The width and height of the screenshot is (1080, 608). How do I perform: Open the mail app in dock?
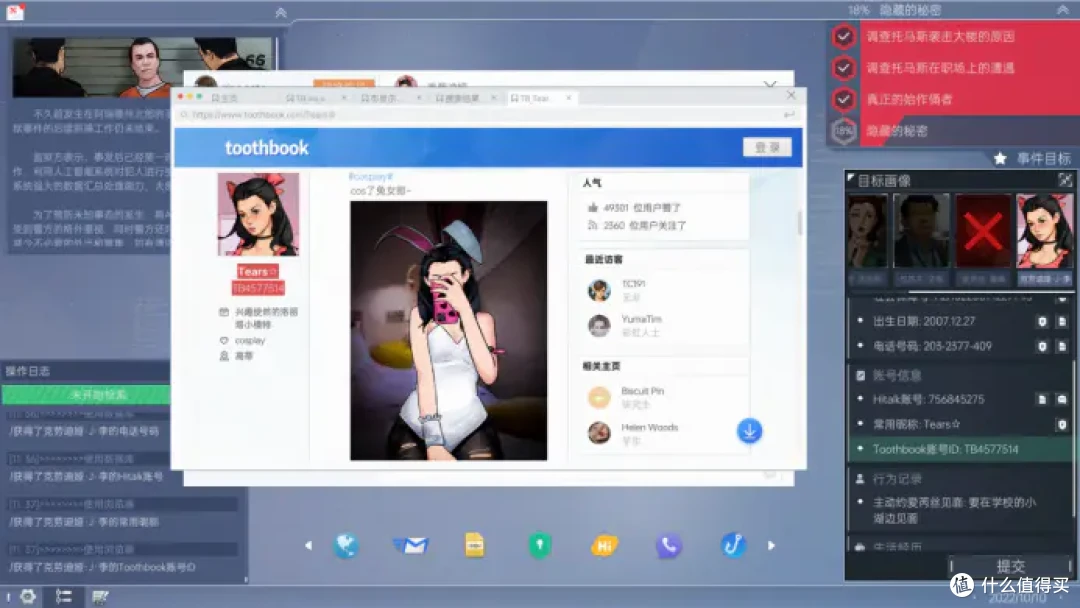[x=411, y=545]
